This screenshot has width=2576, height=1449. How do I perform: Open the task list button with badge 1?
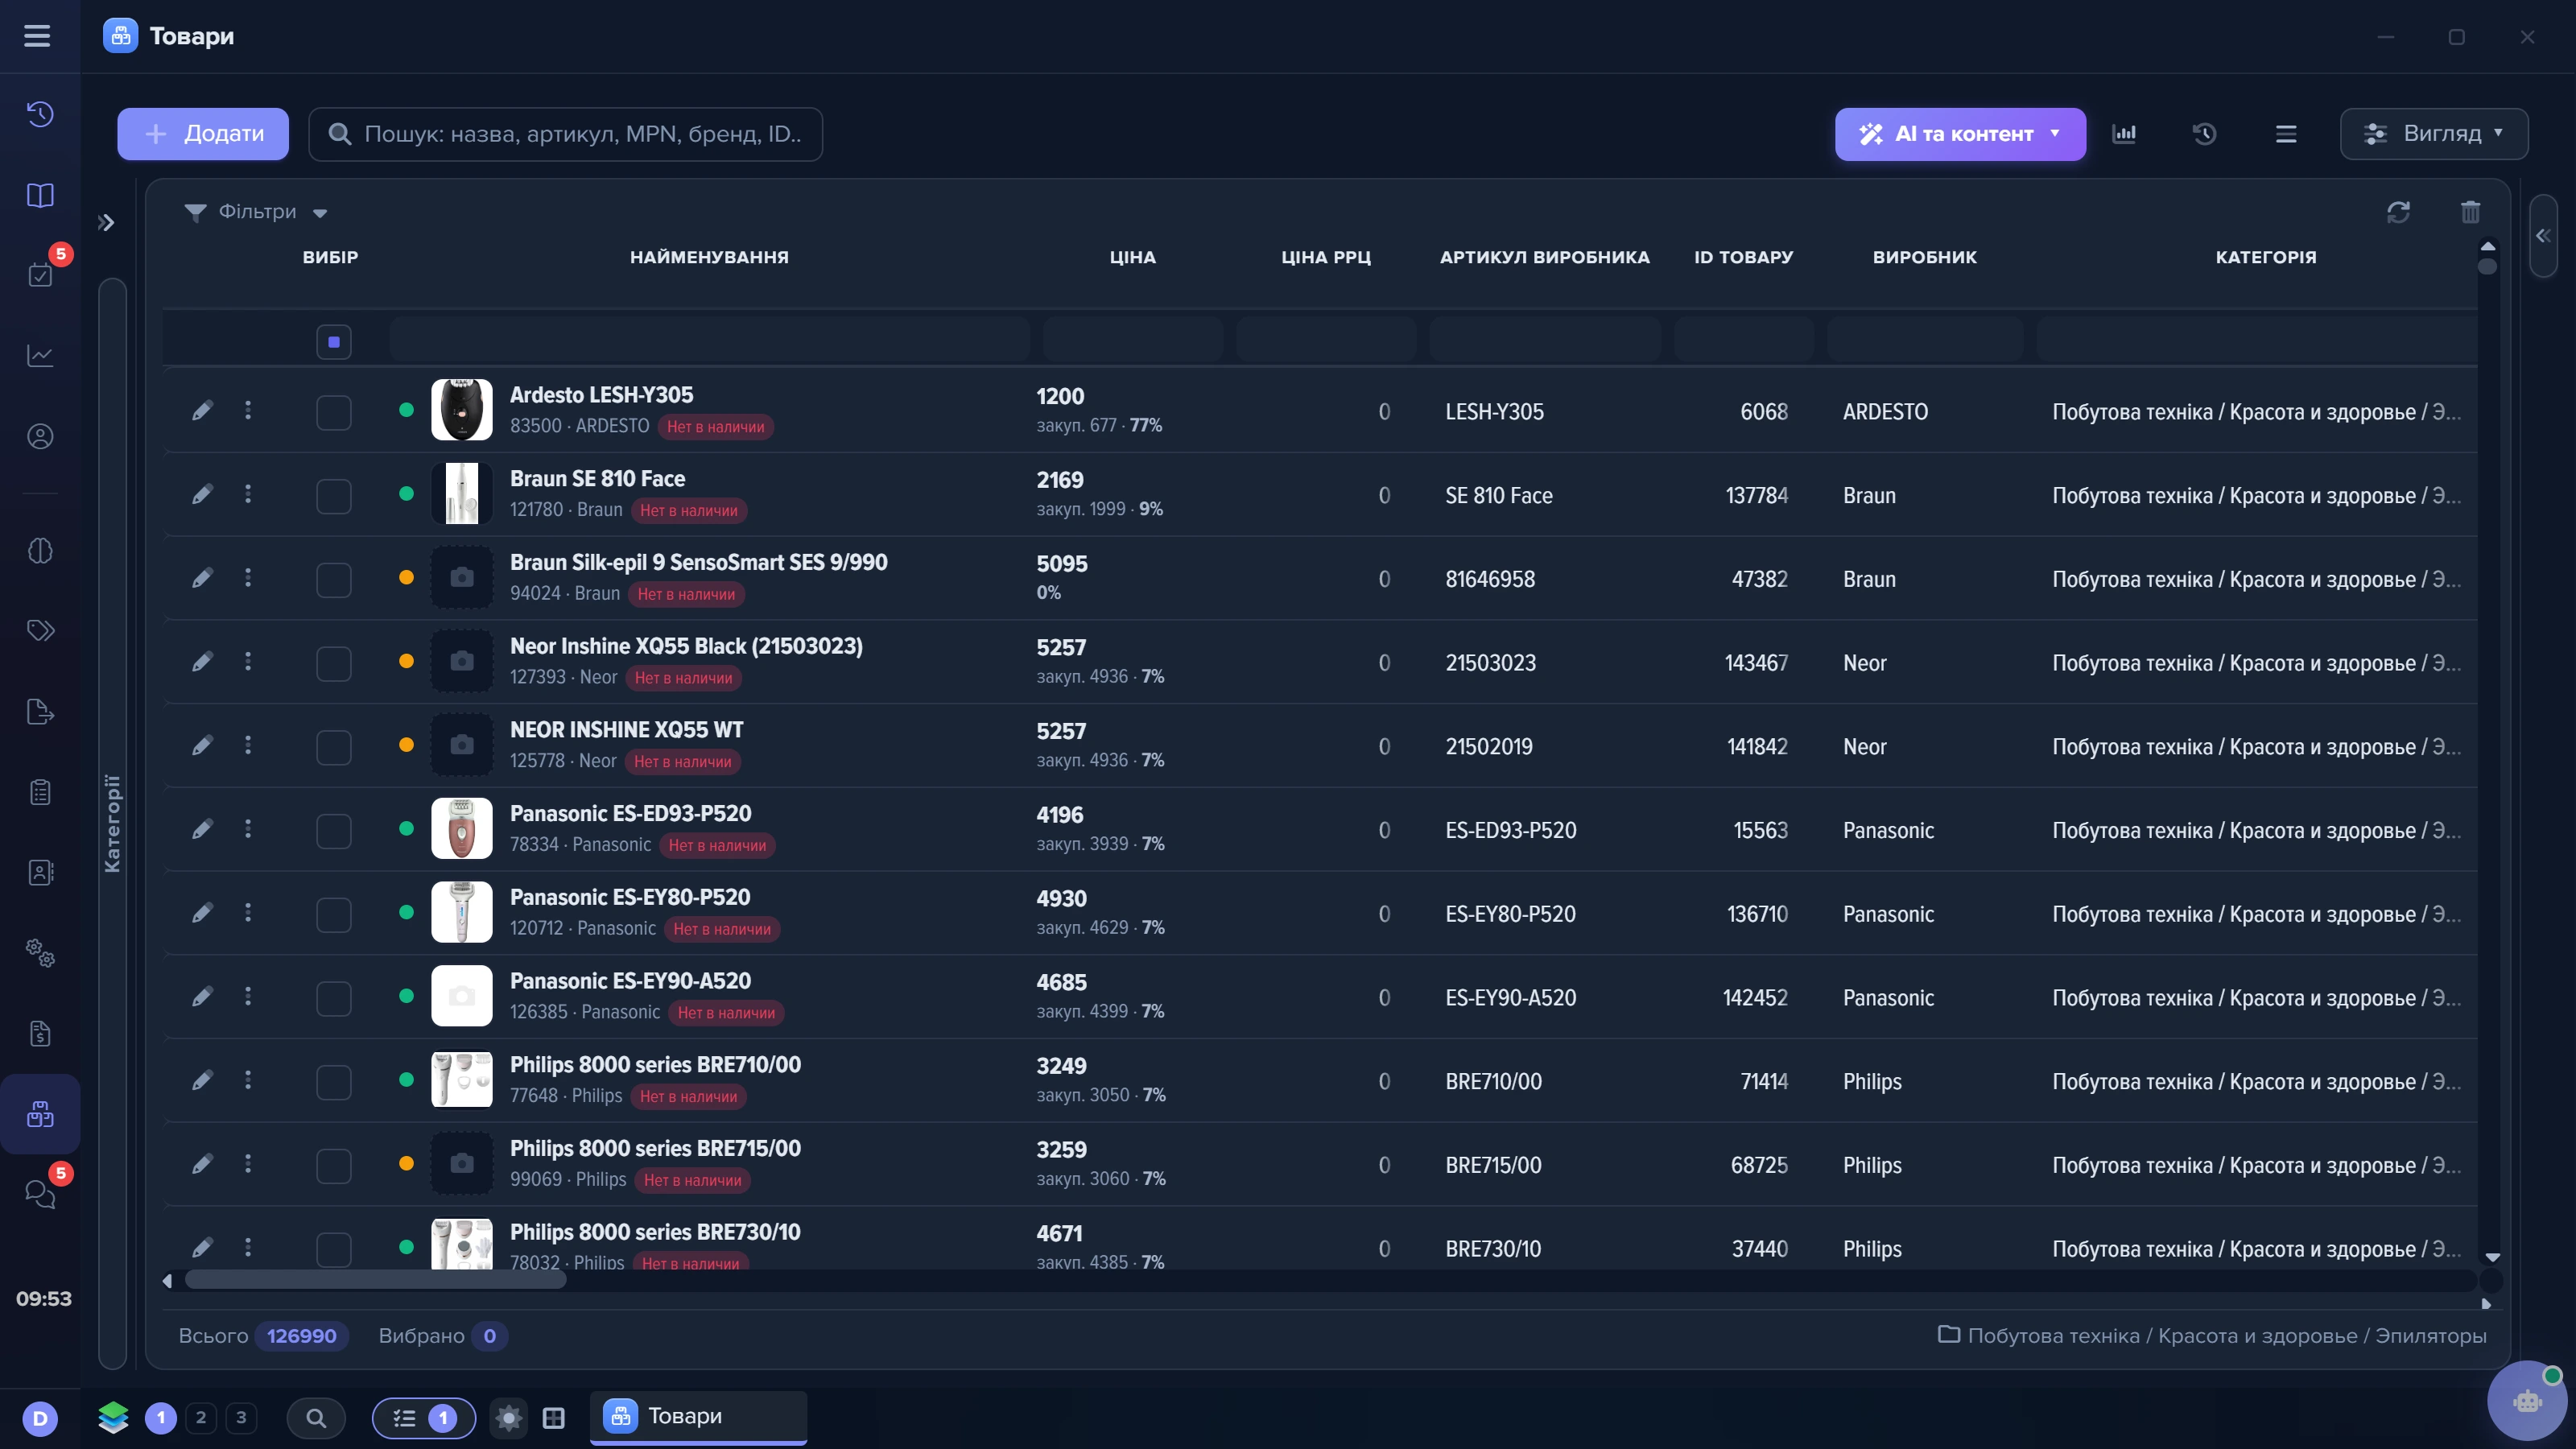pos(424,1417)
